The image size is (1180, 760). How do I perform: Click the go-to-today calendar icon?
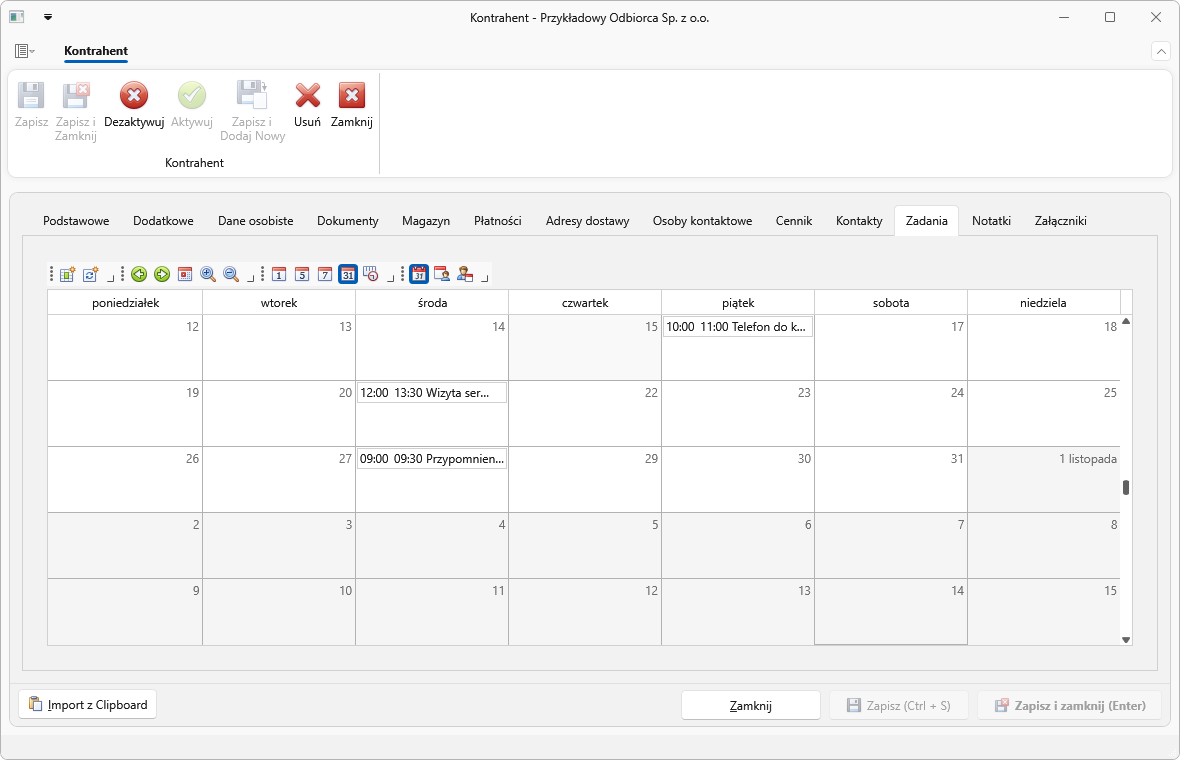coord(185,275)
